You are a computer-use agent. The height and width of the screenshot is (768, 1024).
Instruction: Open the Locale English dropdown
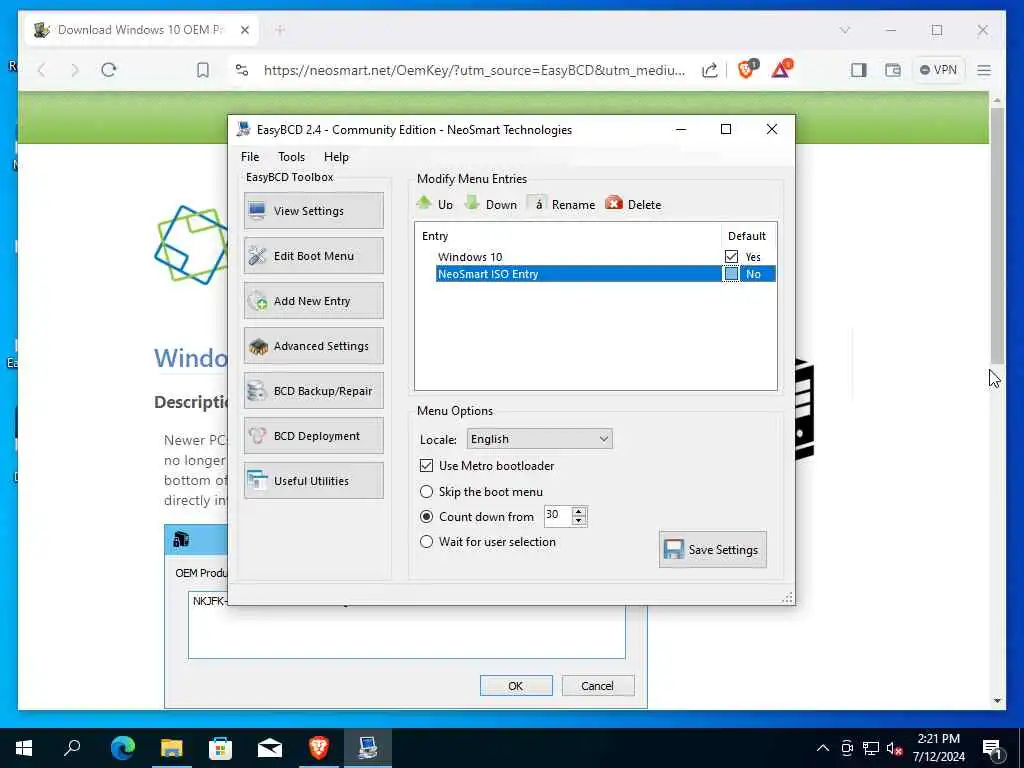point(539,439)
